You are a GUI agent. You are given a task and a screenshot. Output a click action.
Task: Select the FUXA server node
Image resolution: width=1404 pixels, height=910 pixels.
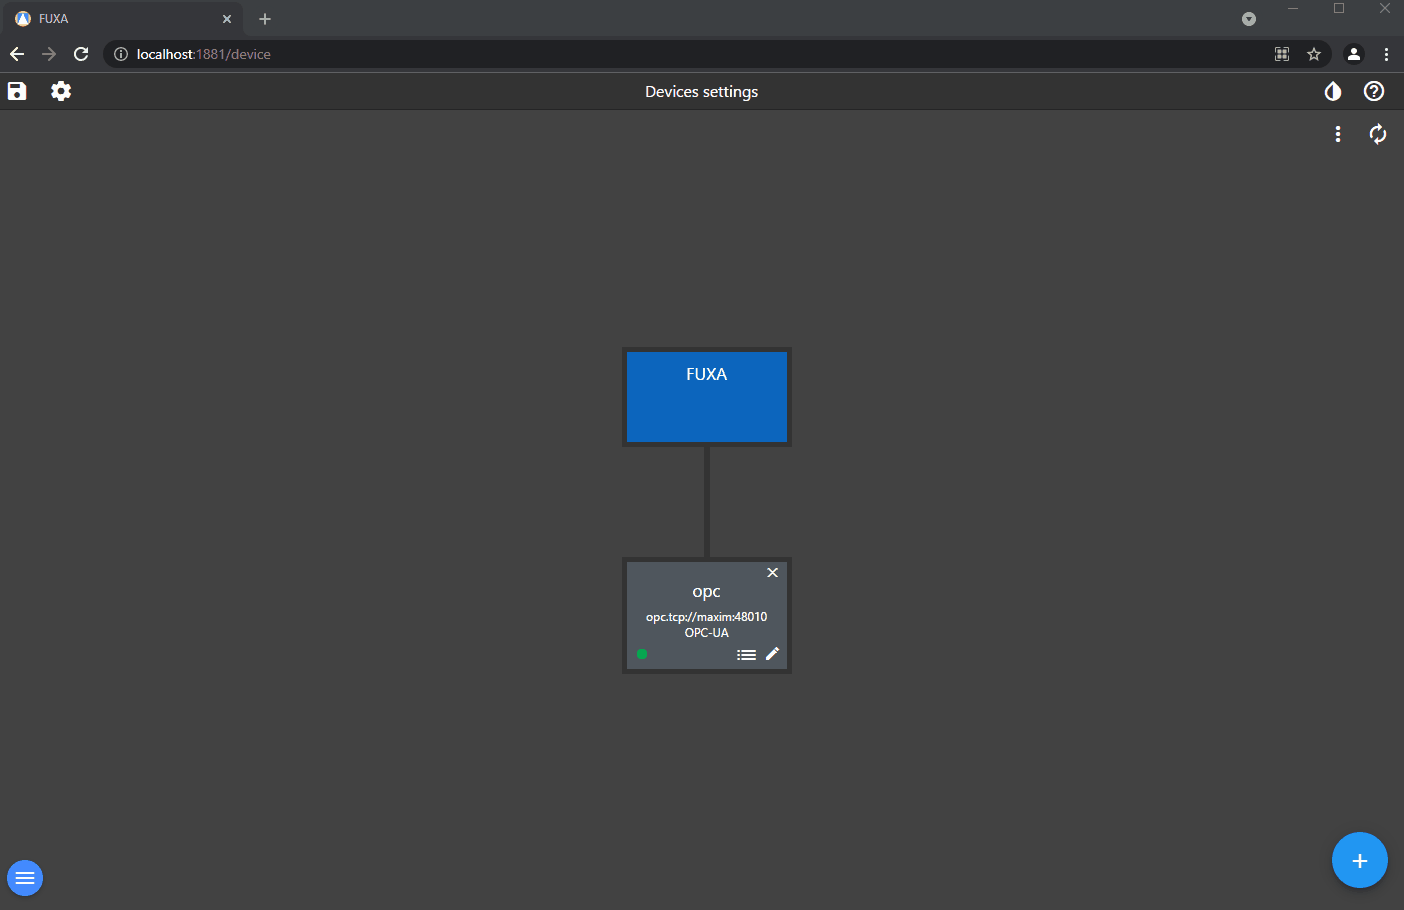706,397
